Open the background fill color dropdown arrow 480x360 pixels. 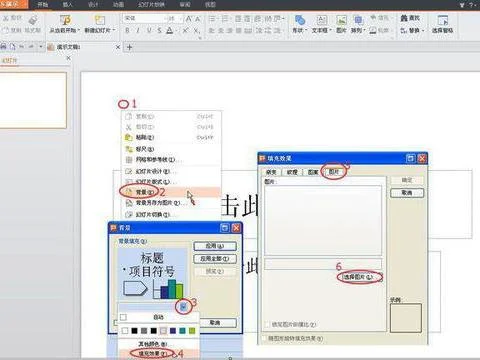[x=183, y=306]
